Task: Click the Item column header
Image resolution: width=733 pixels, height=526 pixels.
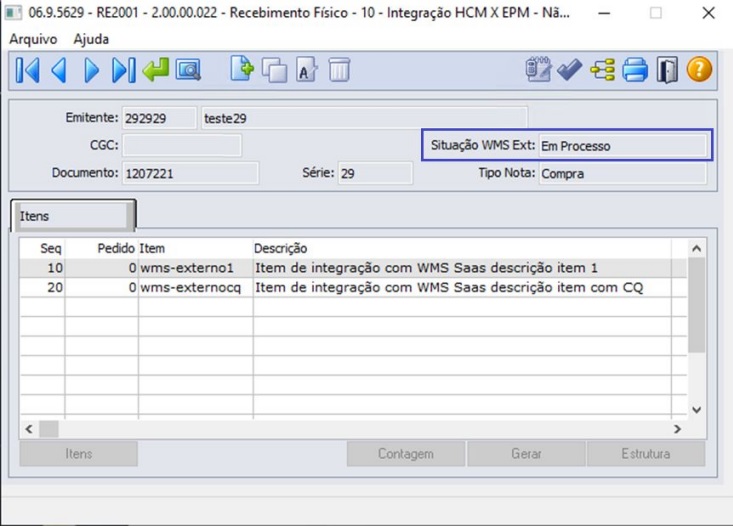Action: [x=195, y=248]
